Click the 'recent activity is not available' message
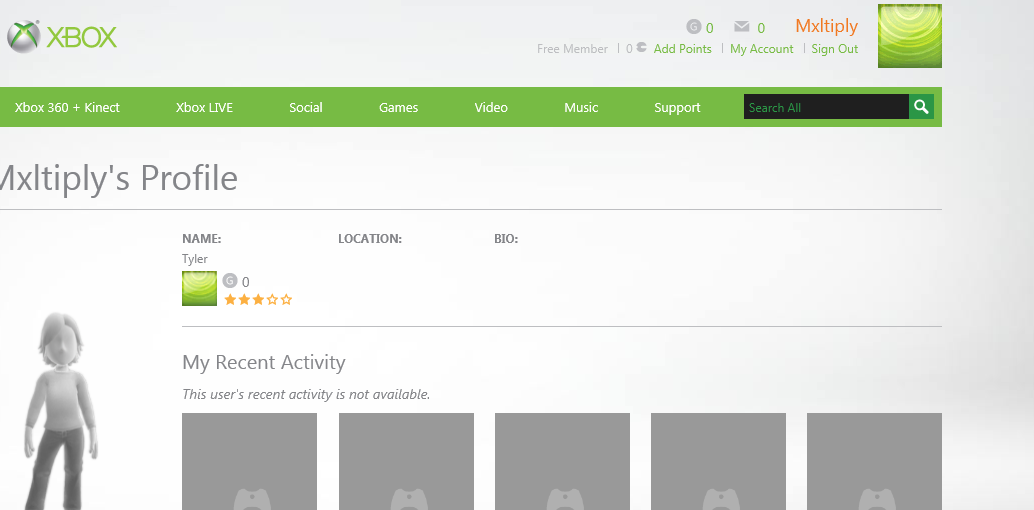Image resolution: width=1034 pixels, height=510 pixels. pos(306,395)
